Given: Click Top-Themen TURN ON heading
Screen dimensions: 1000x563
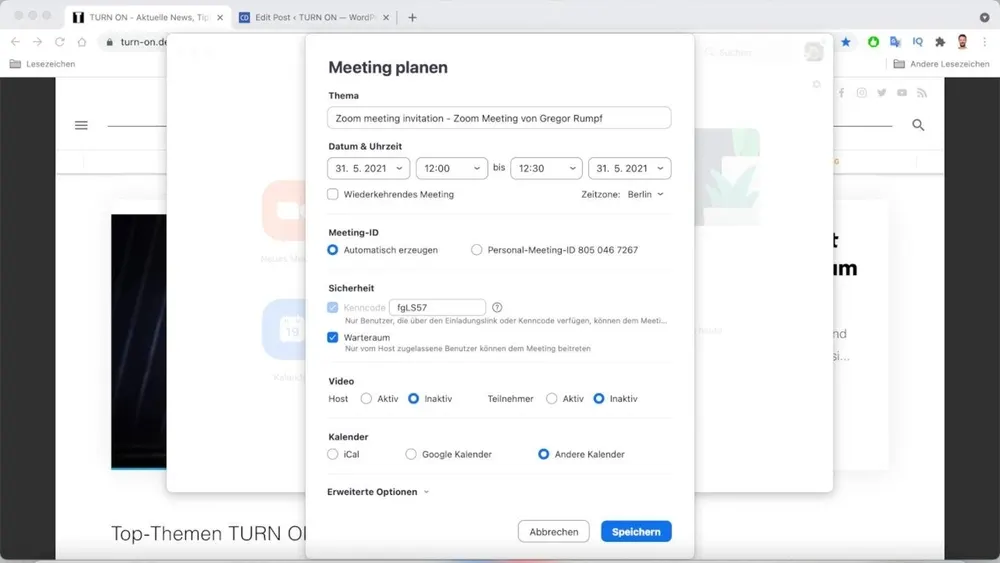Looking at the screenshot, I should click(x=208, y=533).
